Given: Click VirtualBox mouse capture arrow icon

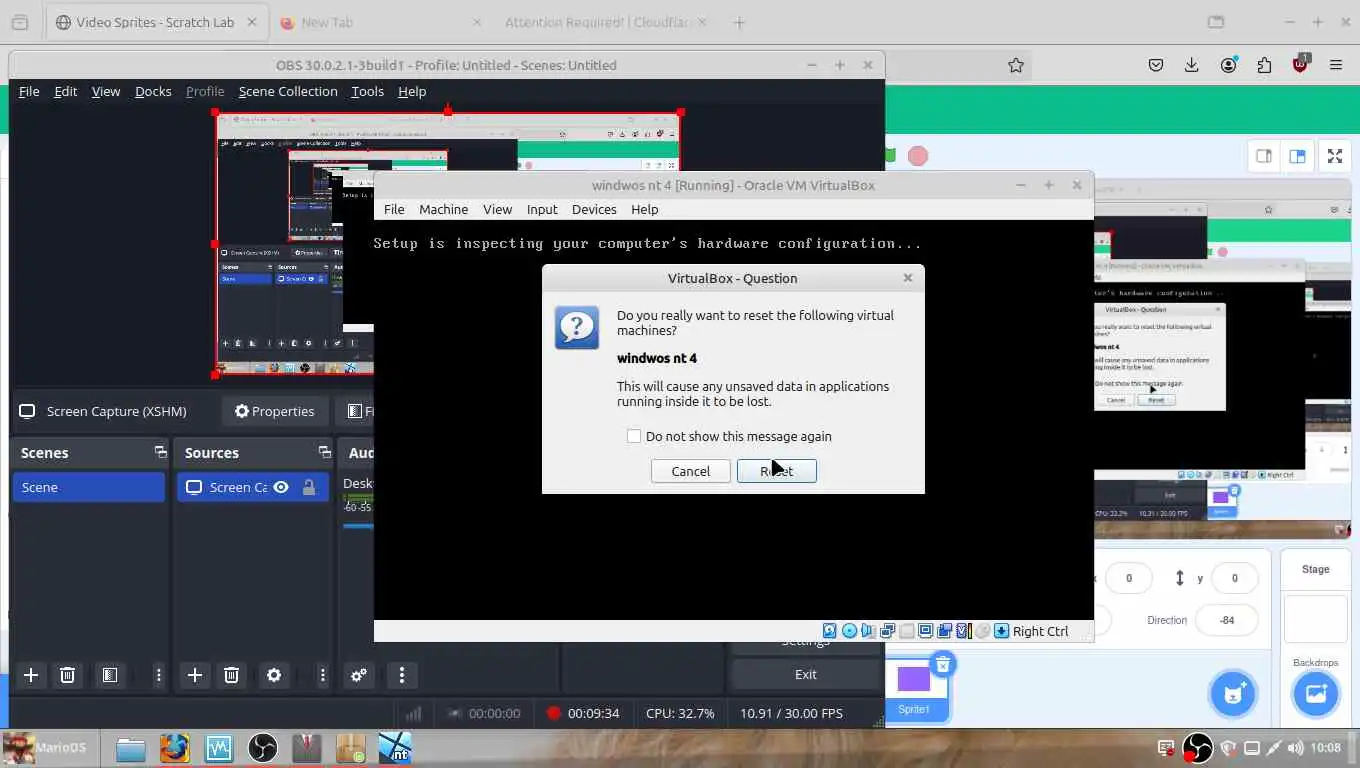Looking at the screenshot, I should [x=1001, y=631].
